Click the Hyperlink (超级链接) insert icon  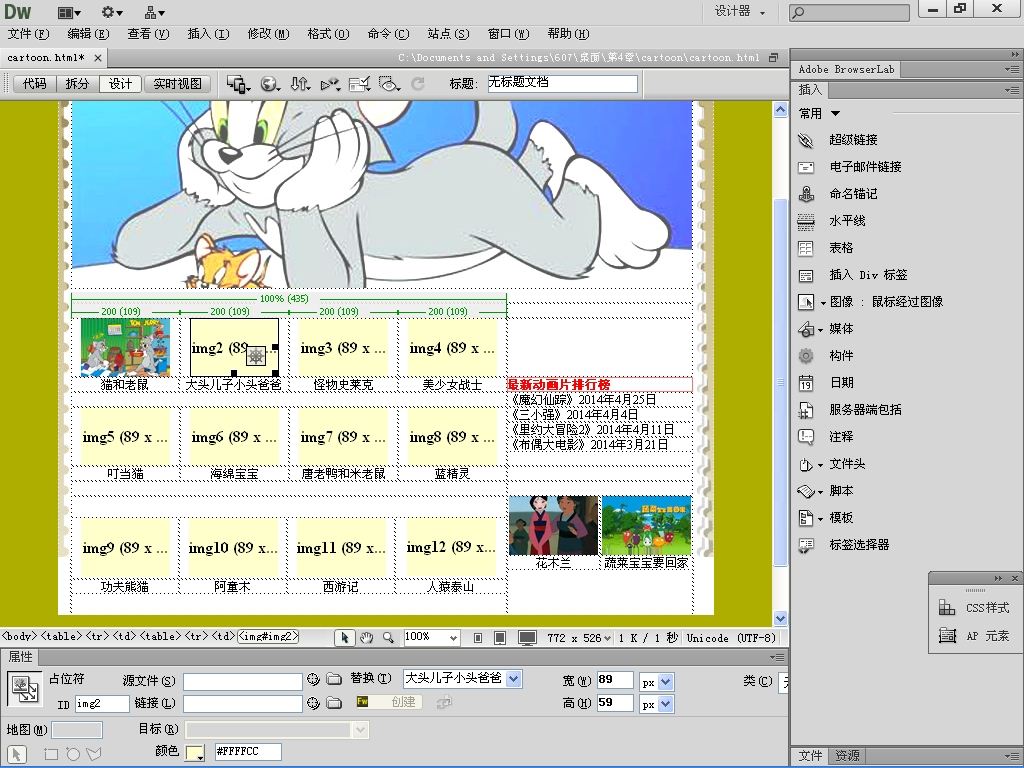[806, 140]
